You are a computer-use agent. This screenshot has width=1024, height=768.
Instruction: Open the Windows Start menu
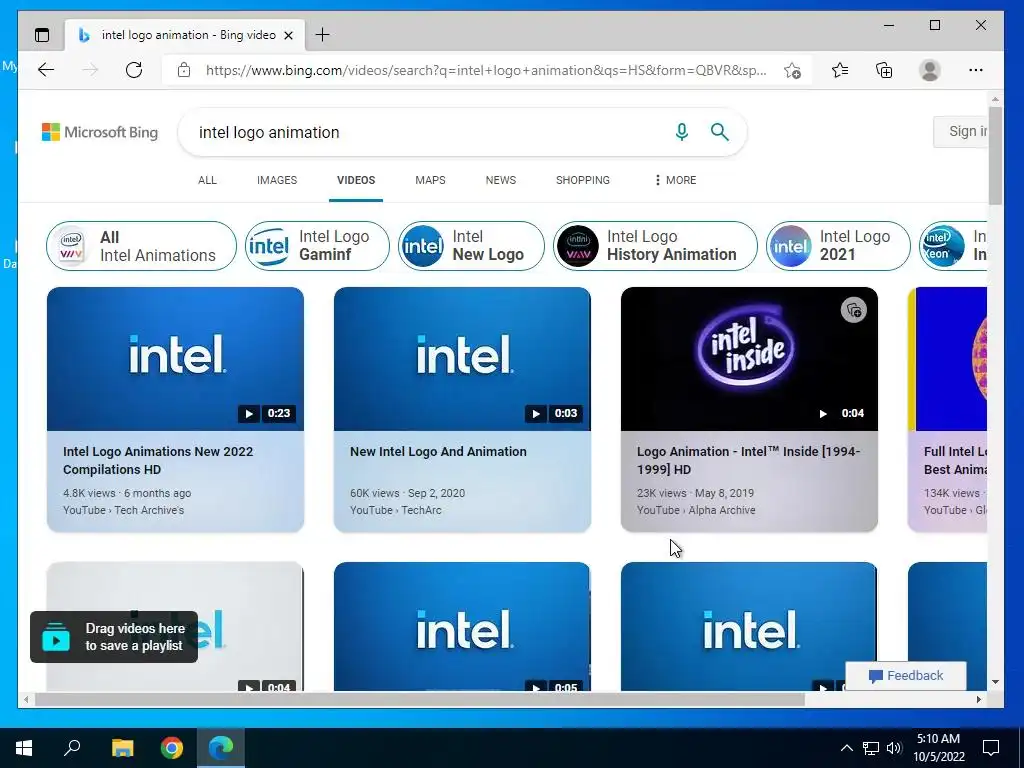pyautogui.click(x=24, y=748)
